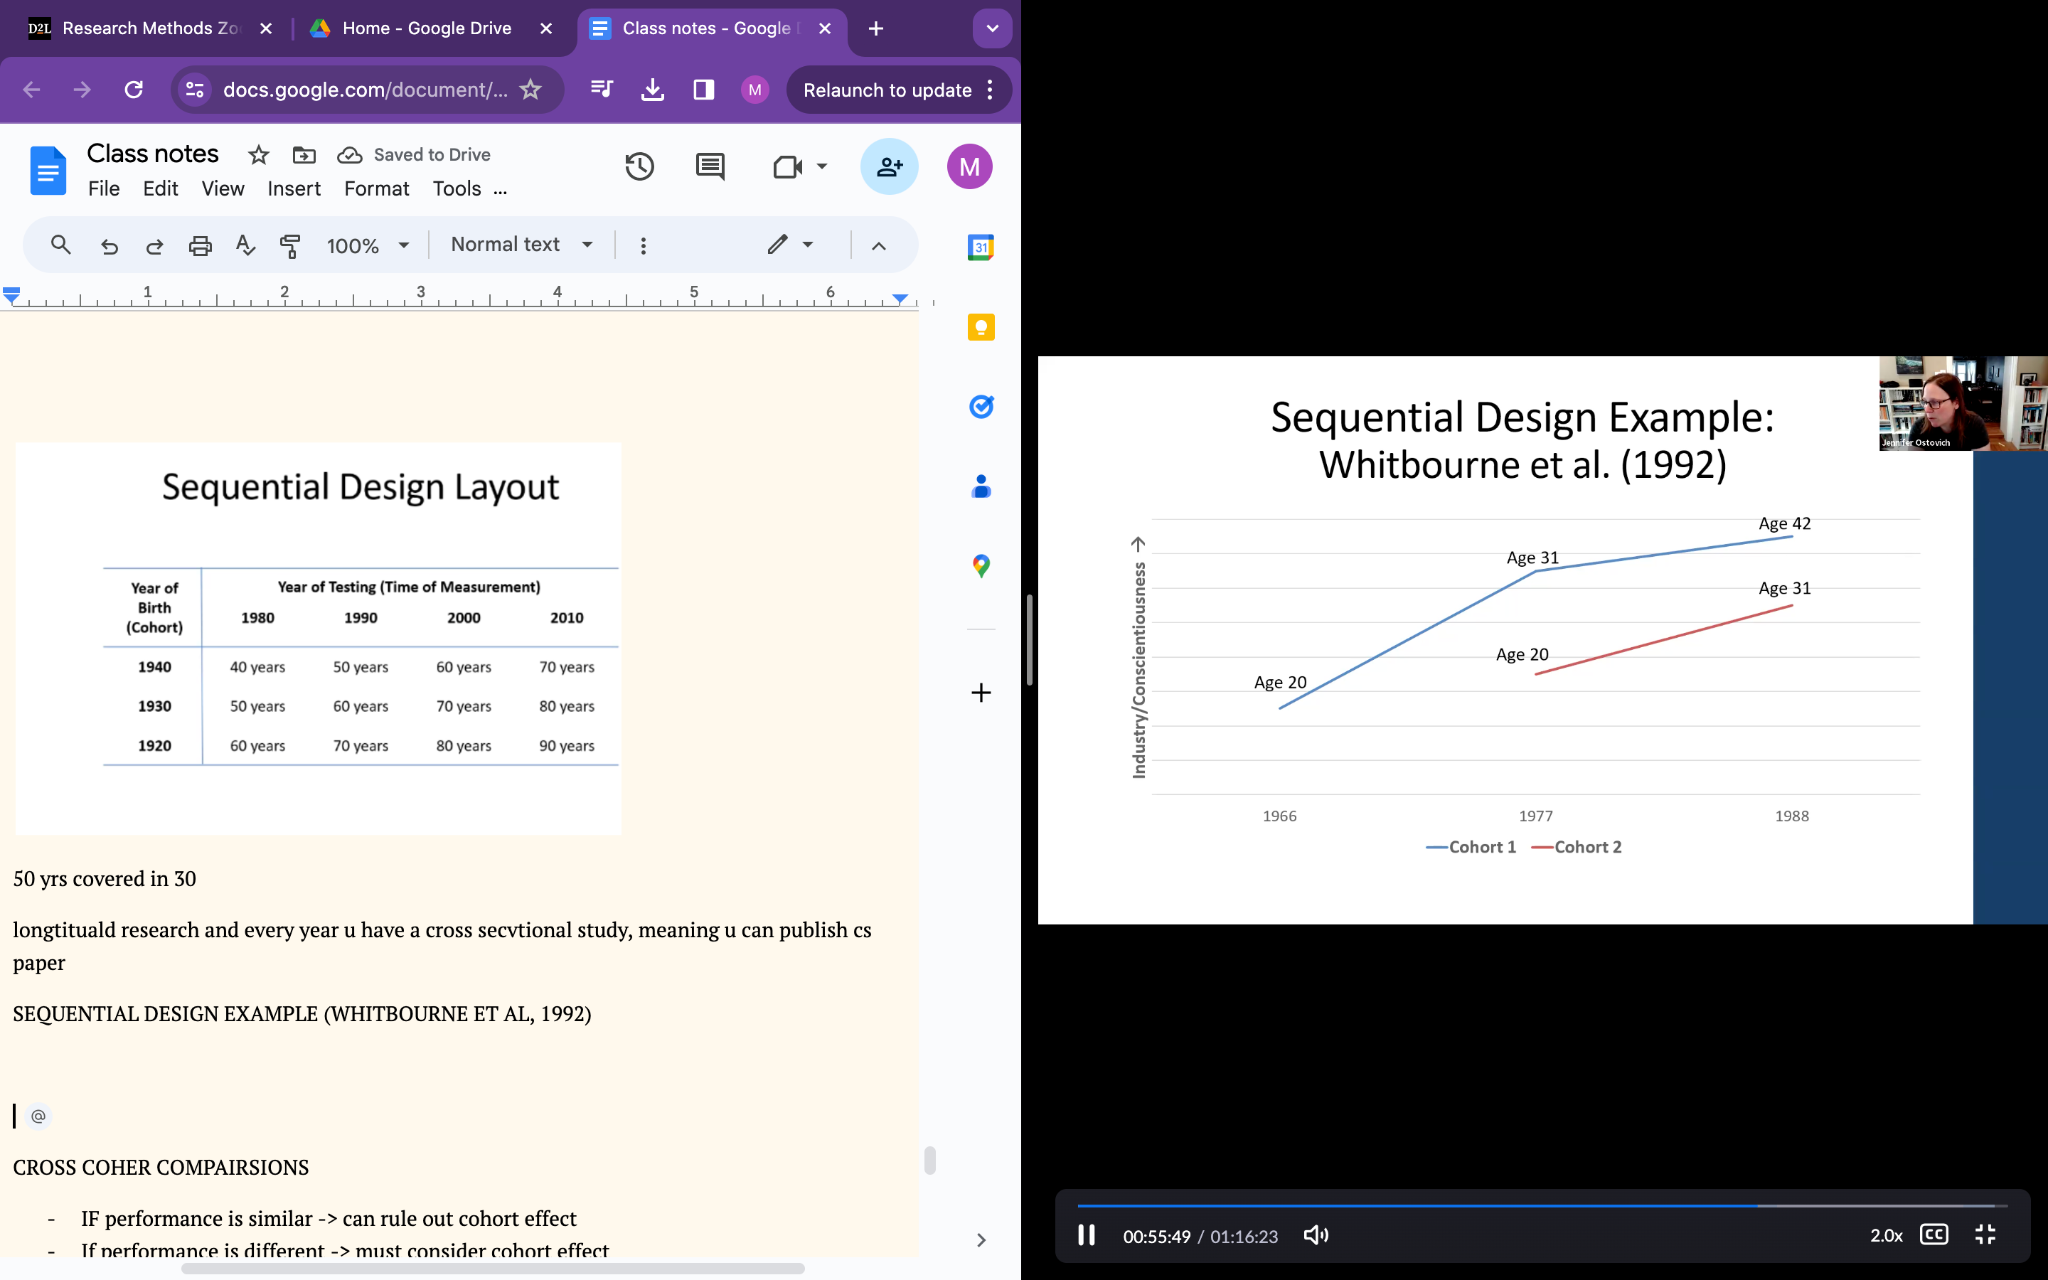Image resolution: width=2048 pixels, height=1280 pixels.
Task: Open Google Tasks sidebar icon
Action: [x=981, y=407]
